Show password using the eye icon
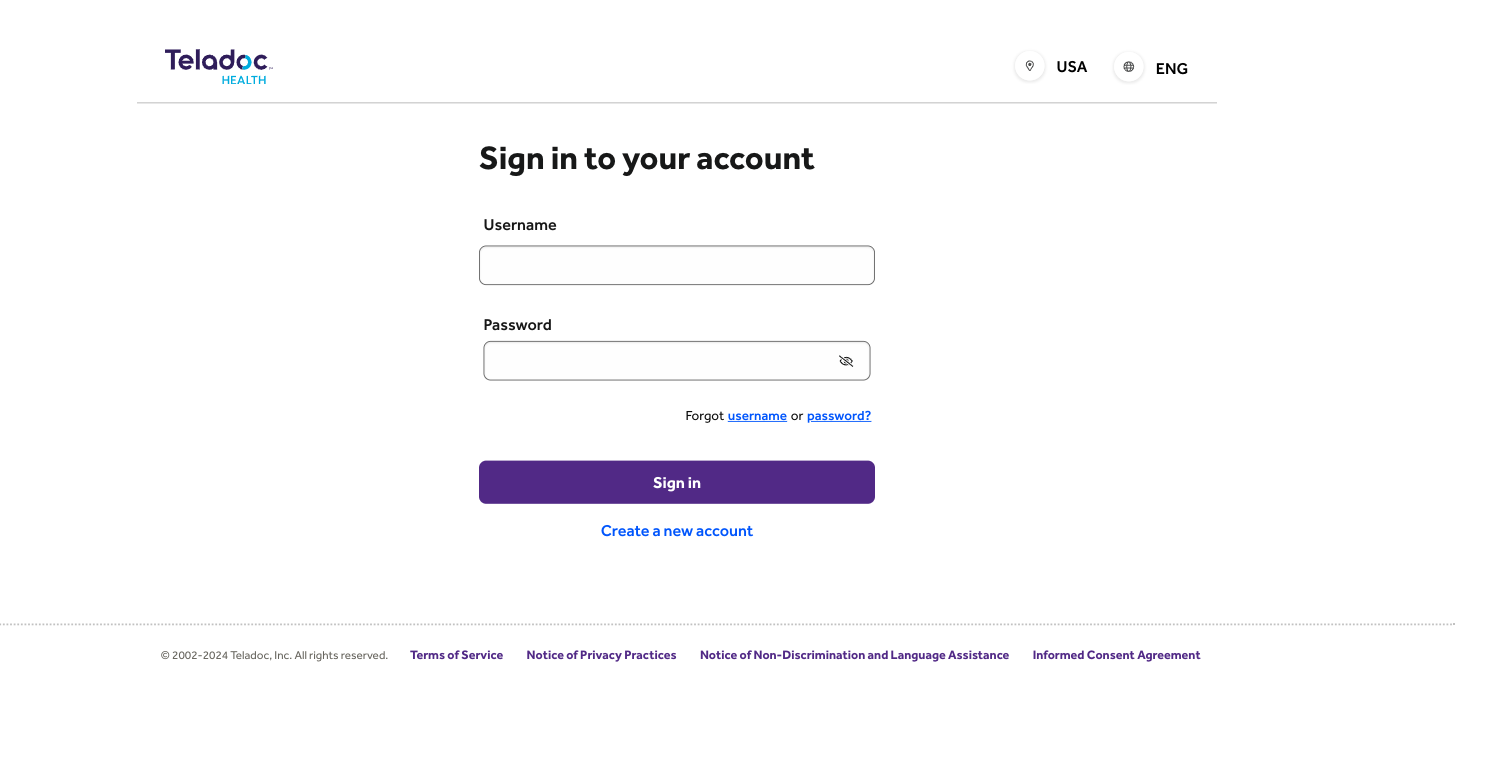Screen dimensions: 1489x781 (846, 361)
